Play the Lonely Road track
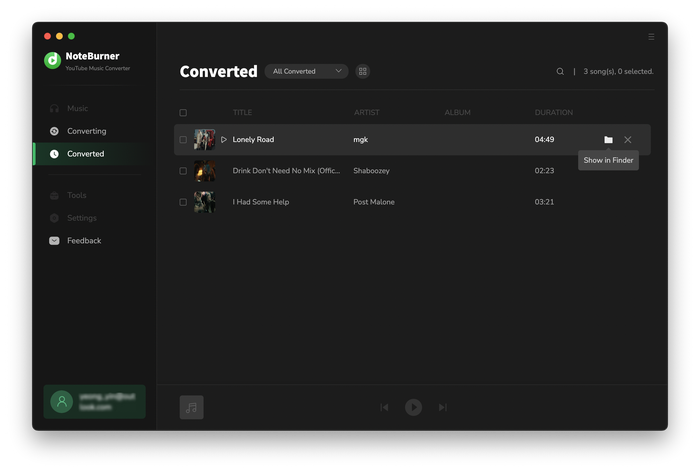700x473 pixels. coord(224,140)
